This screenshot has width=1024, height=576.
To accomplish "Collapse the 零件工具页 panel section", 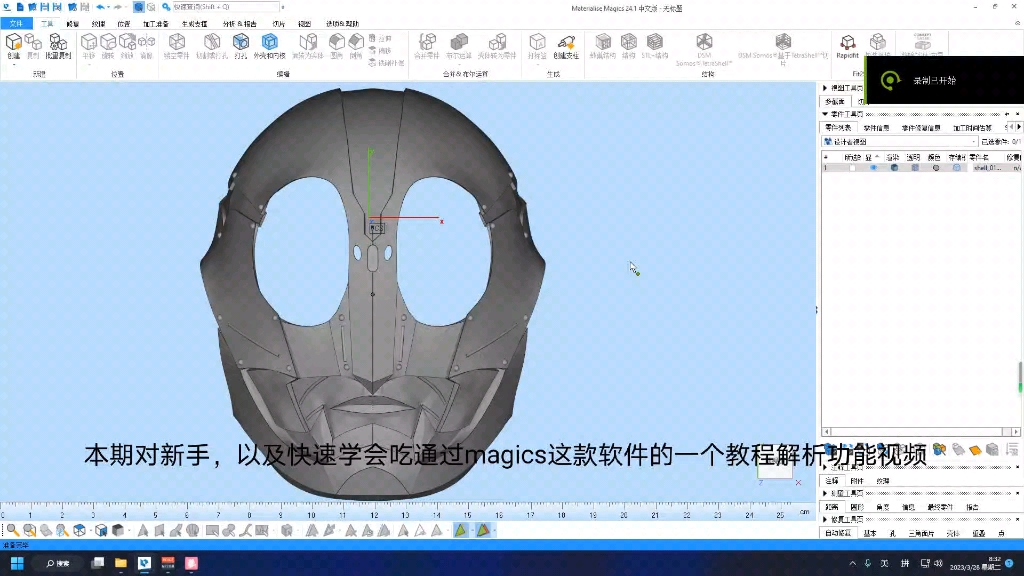I will [x=826, y=115].
